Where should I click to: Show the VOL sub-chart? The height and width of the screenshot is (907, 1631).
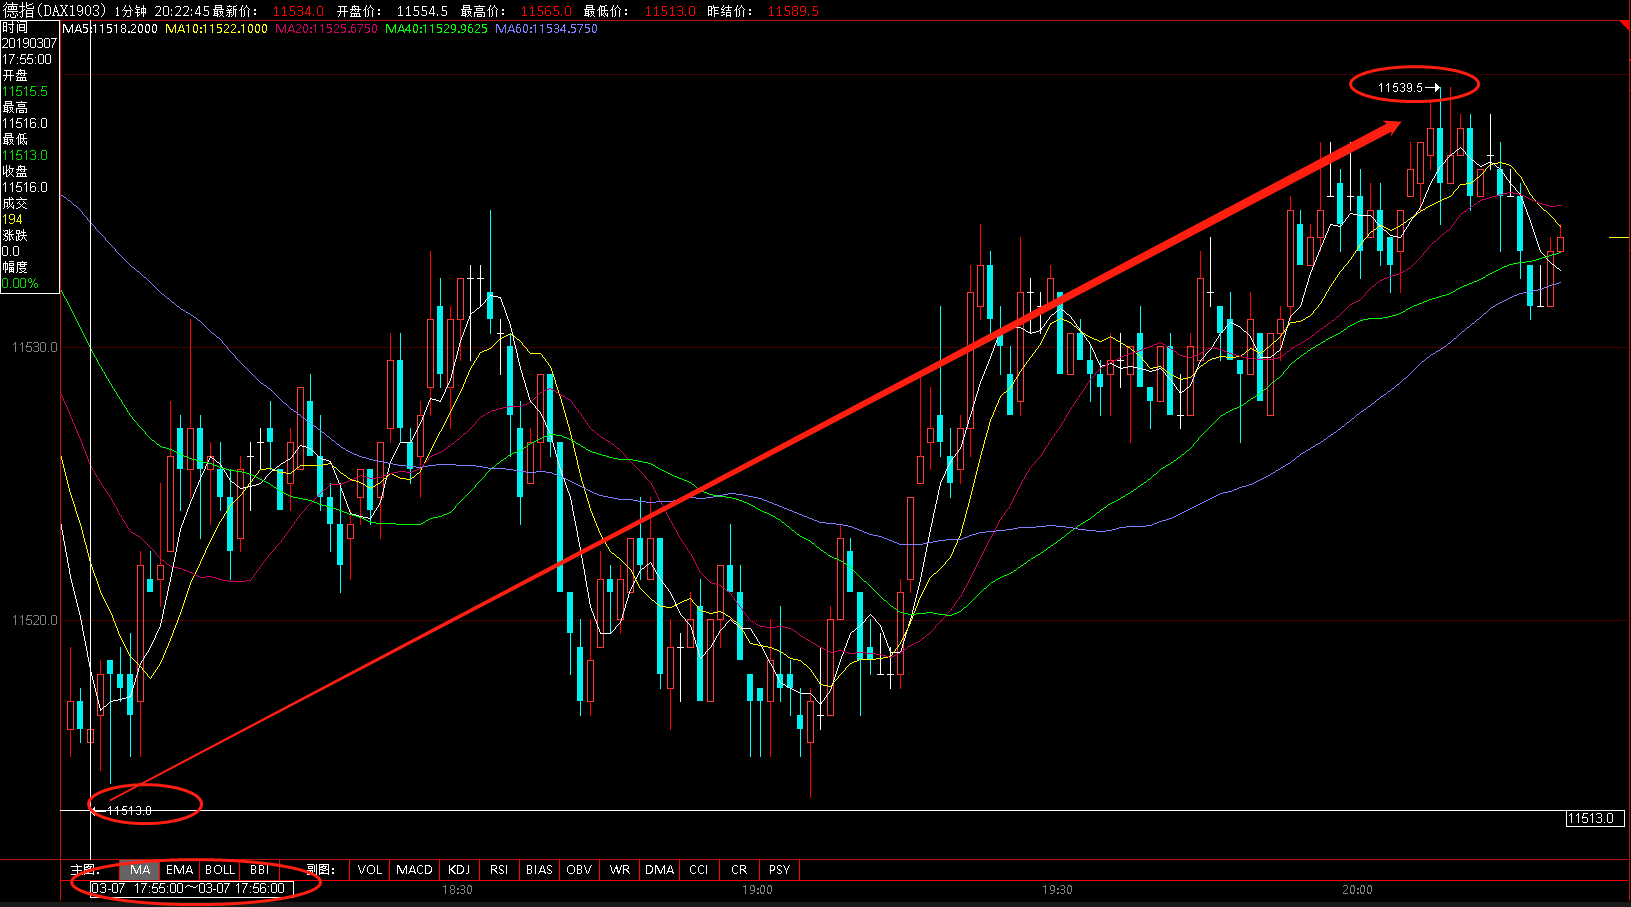click(370, 869)
